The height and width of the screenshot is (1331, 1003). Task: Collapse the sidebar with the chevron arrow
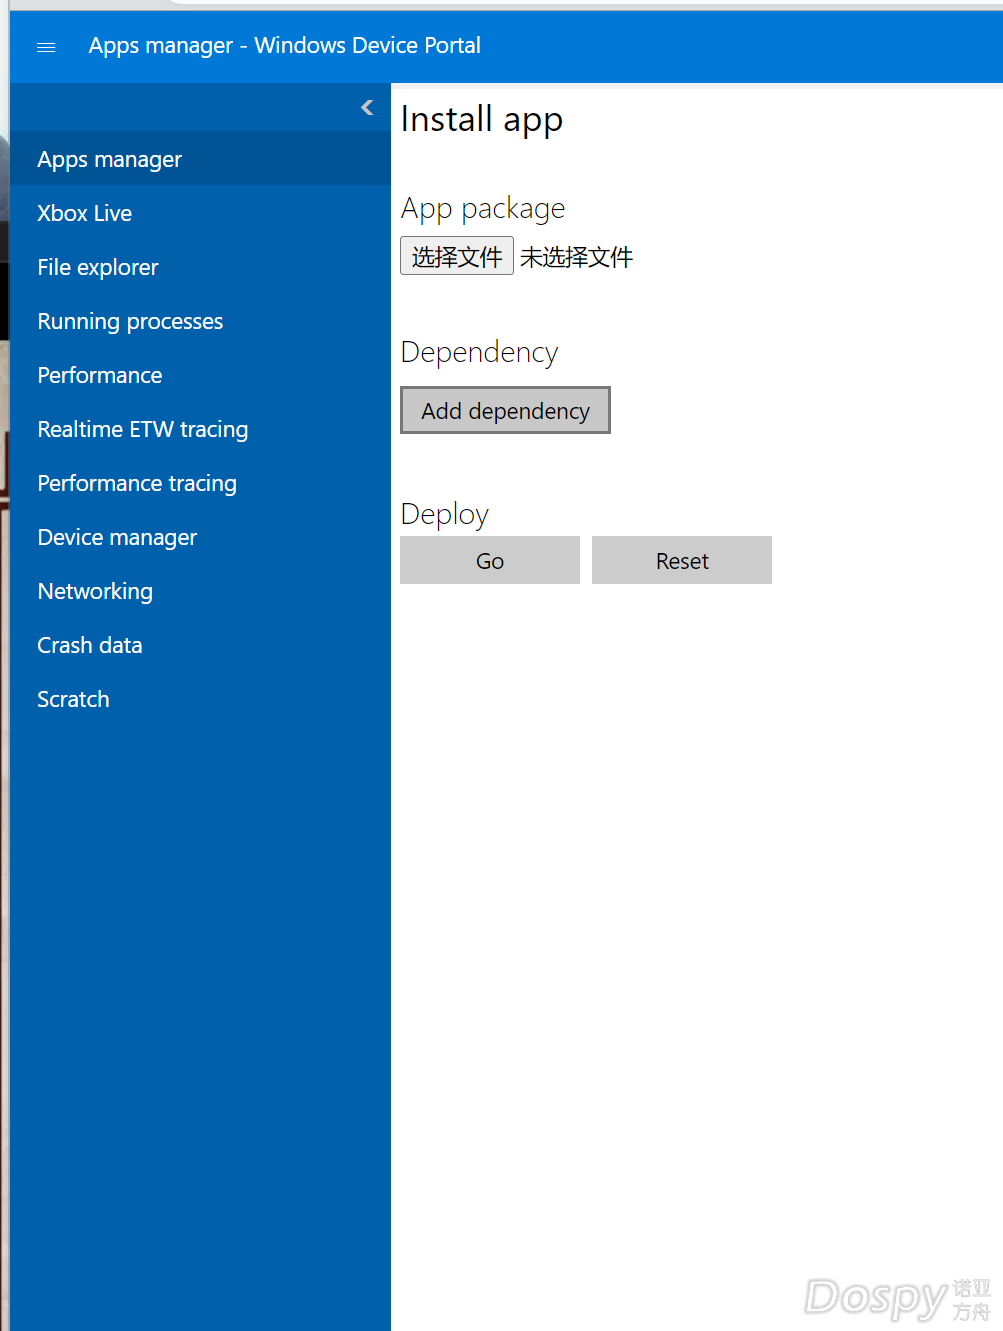(x=367, y=108)
